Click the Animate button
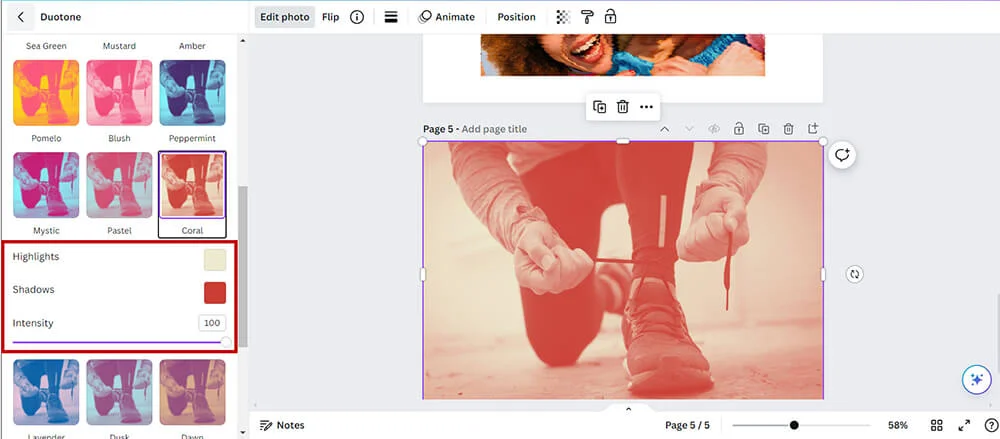The image size is (1000, 439). 446,17
